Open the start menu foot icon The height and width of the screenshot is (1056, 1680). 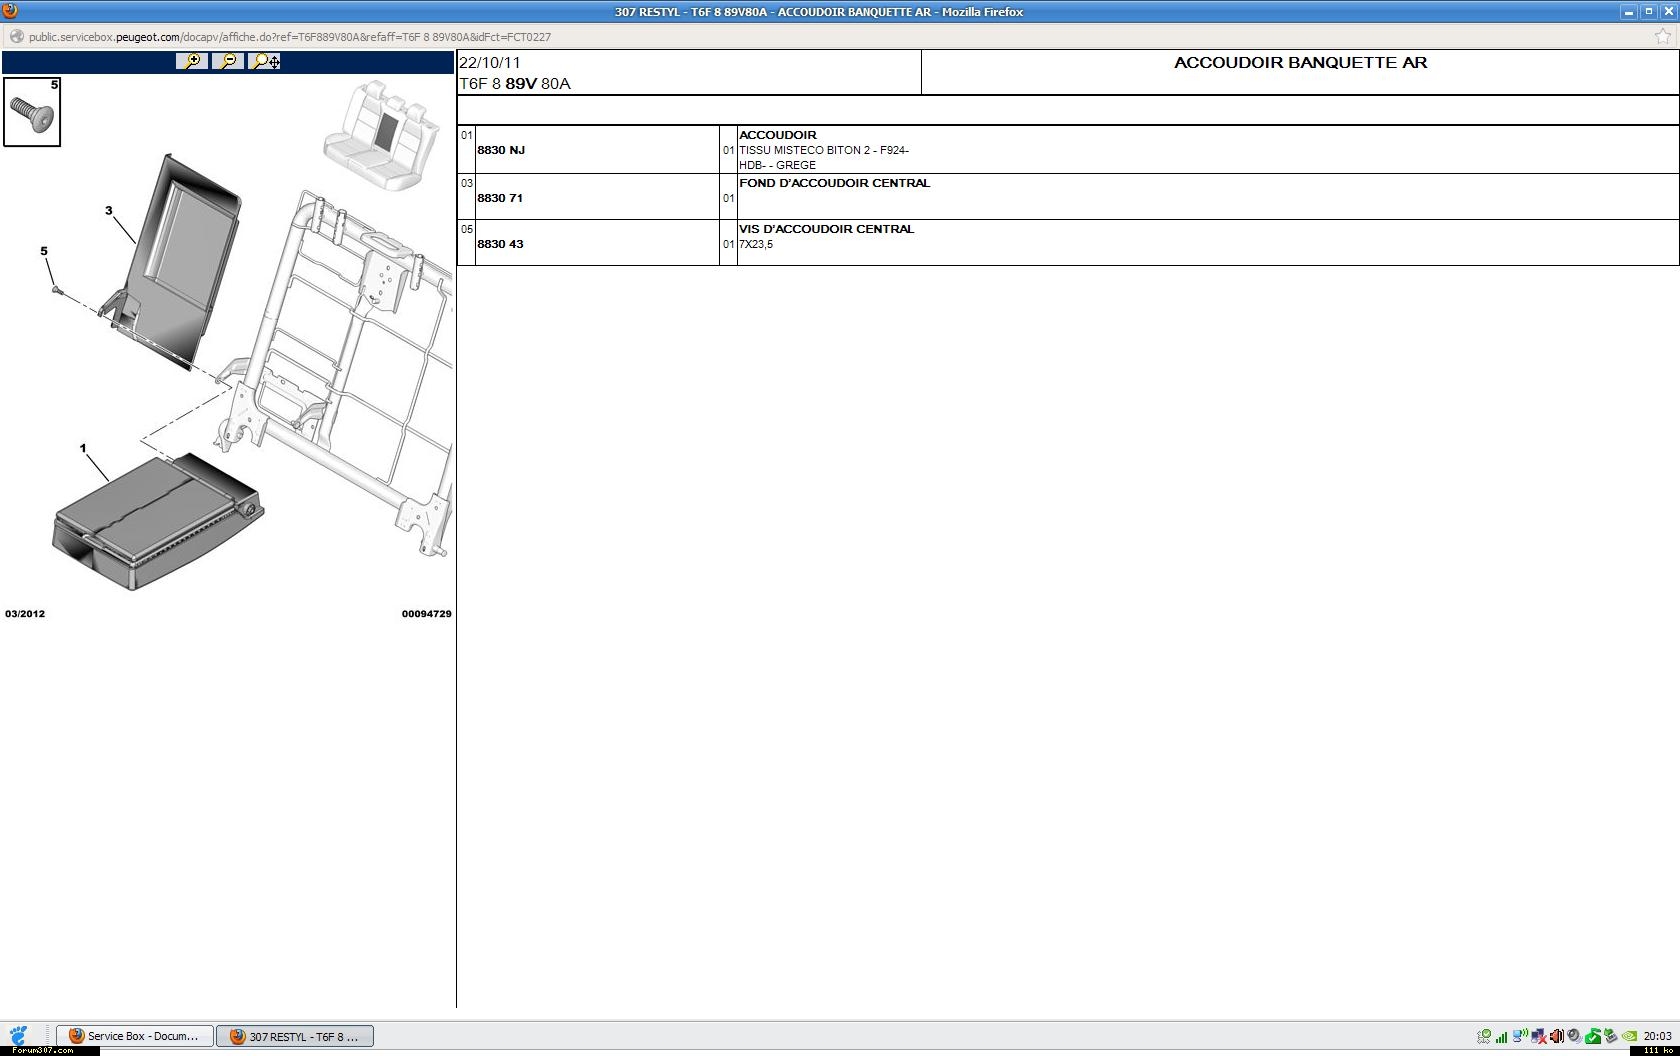coord(19,1036)
